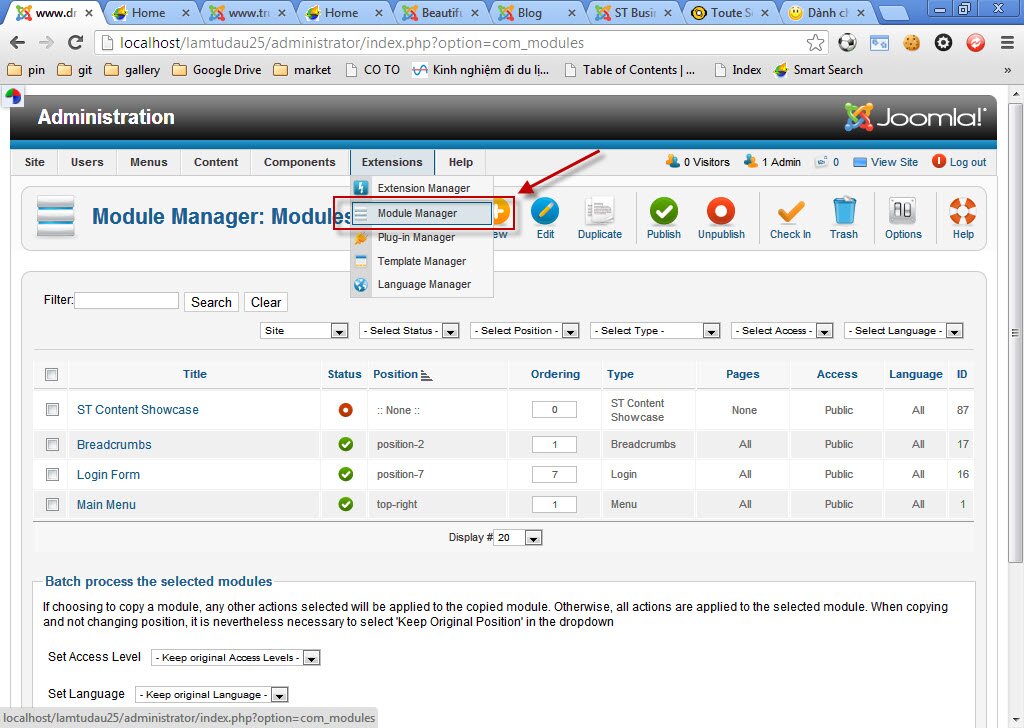Click the Help lifebuoy icon

[x=963, y=212]
